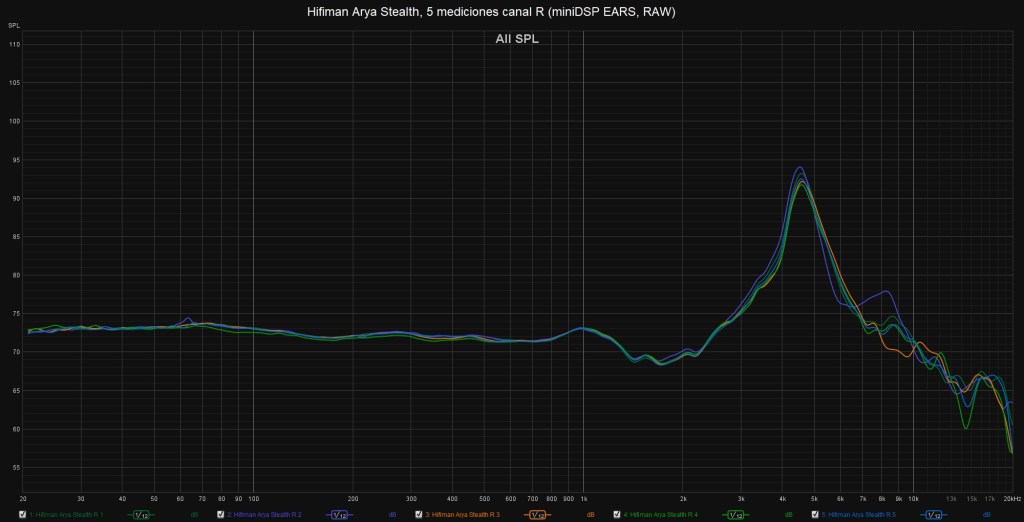The width and height of the screenshot is (1024, 522).
Task: Click the dB value field for trace R 5
Action: 986,514
